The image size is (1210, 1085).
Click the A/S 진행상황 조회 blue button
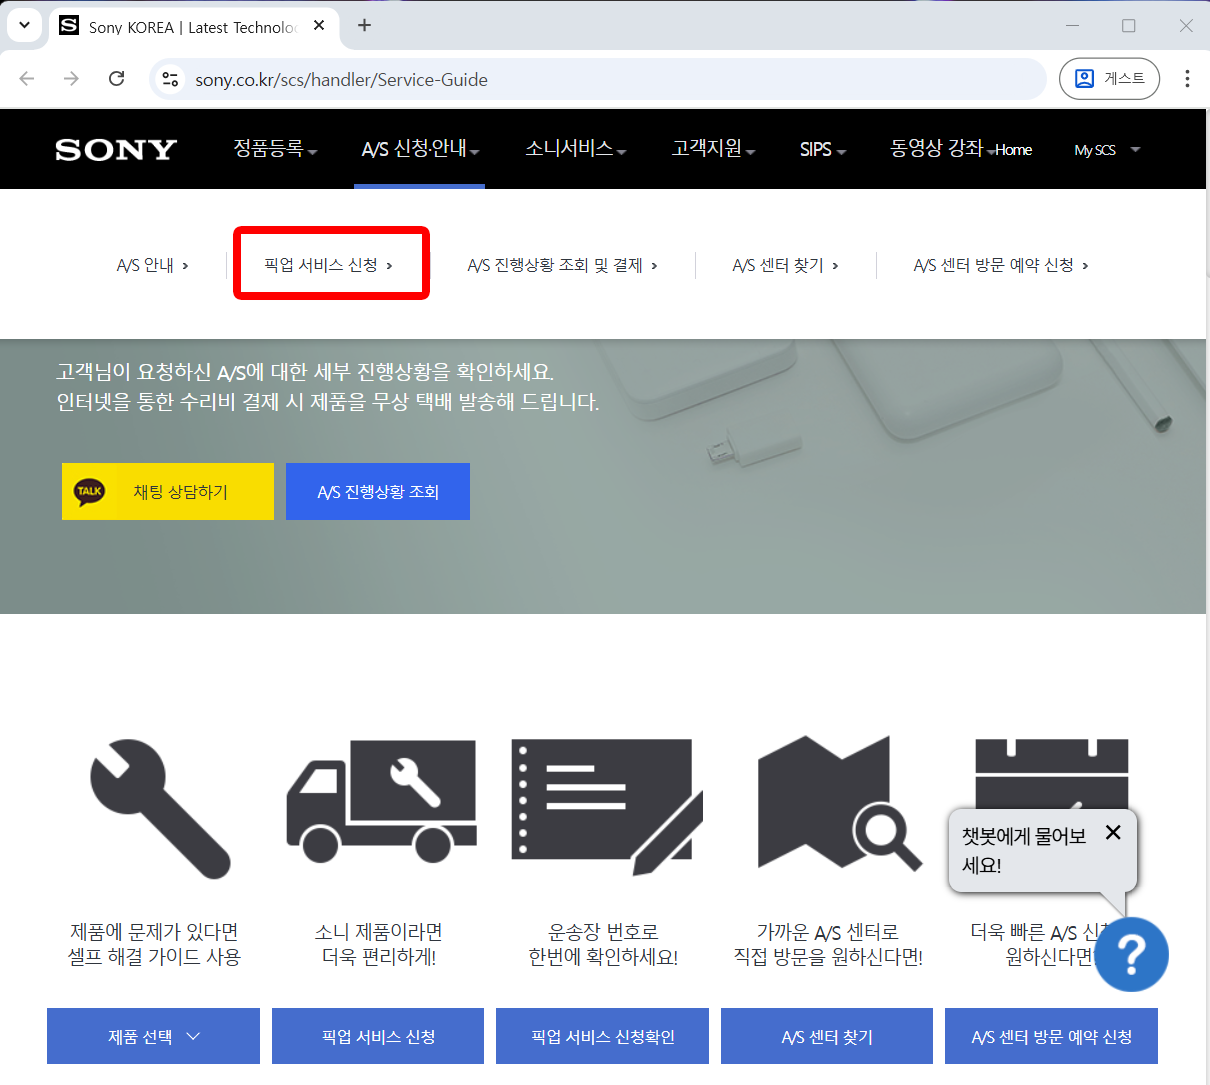point(378,491)
